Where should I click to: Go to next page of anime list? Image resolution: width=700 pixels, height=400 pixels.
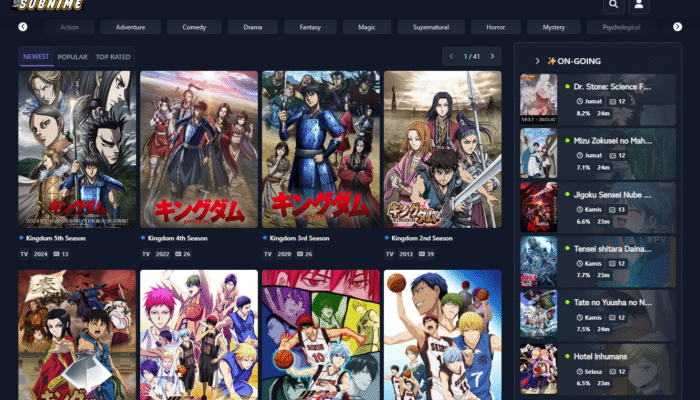[x=492, y=56]
